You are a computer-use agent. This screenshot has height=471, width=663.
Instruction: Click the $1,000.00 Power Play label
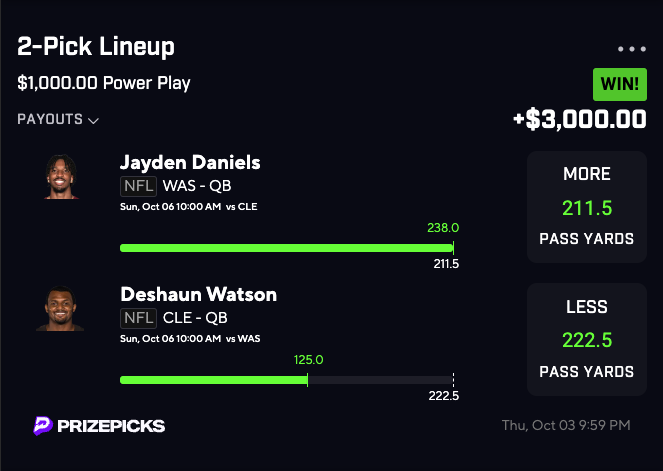click(104, 84)
